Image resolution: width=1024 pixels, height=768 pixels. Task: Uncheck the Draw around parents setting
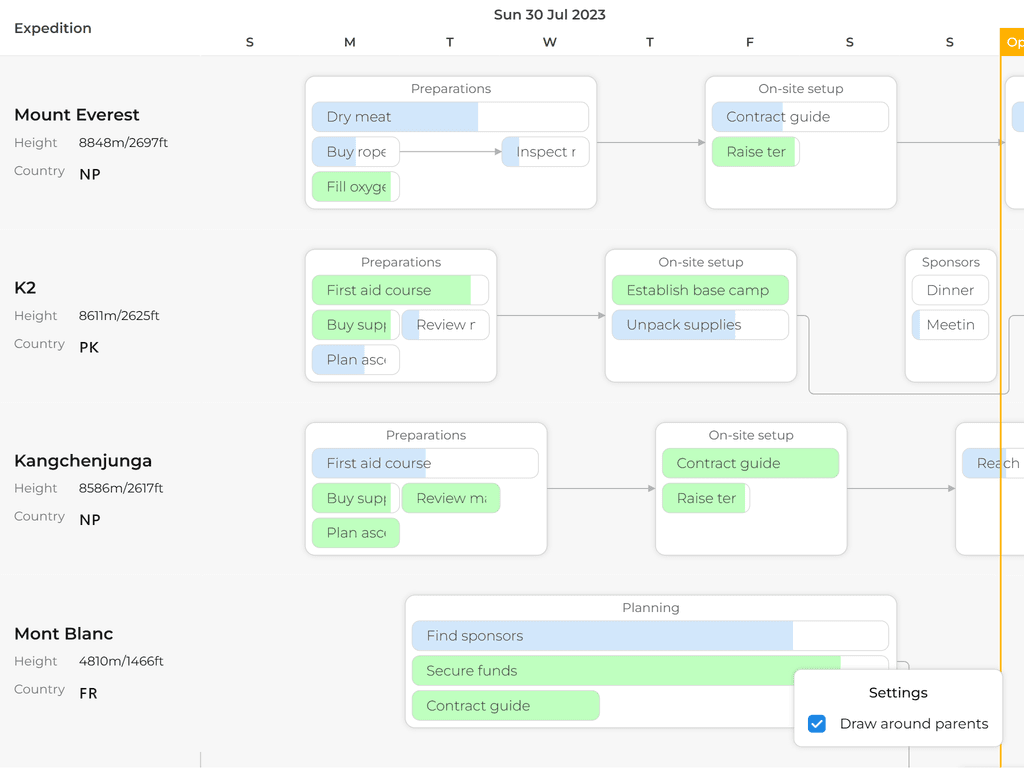pyautogui.click(x=817, y=723)
